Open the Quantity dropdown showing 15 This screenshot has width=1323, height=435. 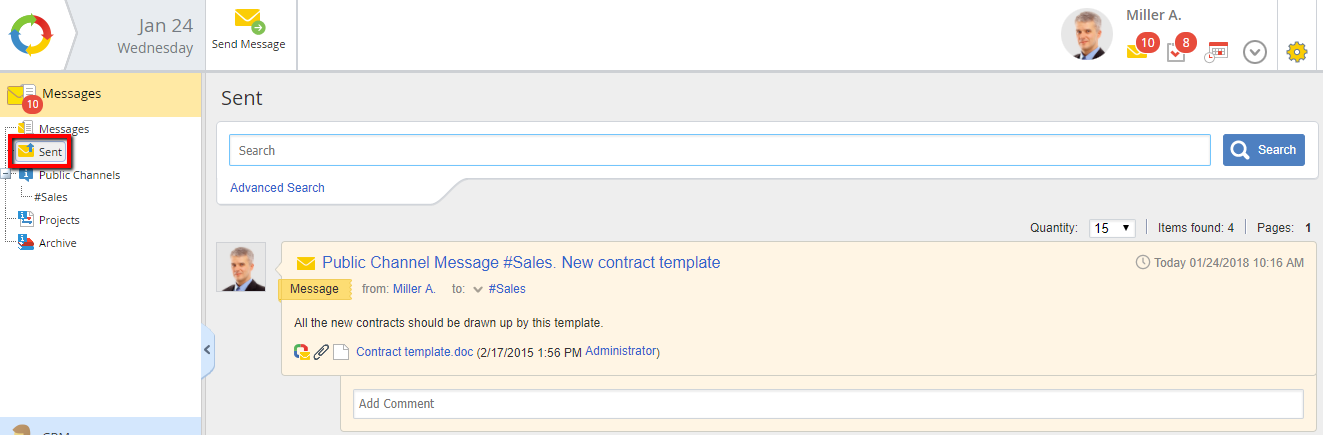pyautogui.click(x=1111, y=228)
